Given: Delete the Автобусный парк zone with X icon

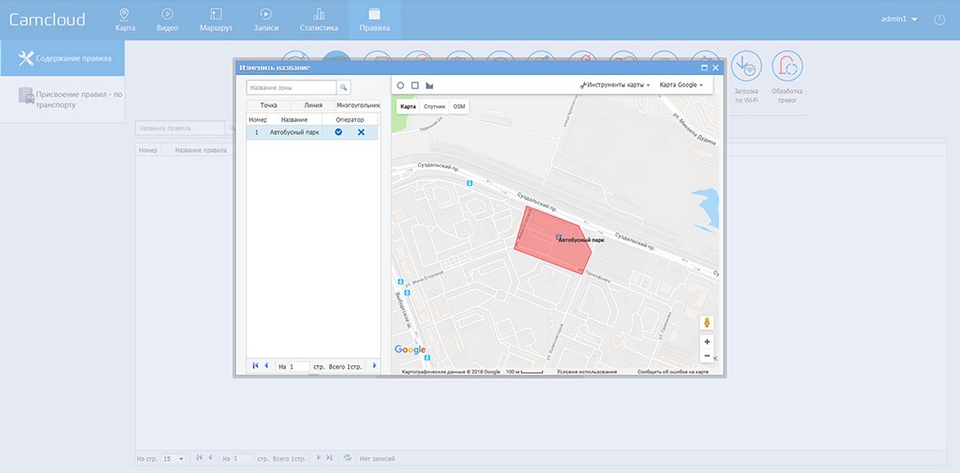Looking at the screenshot, I should point(361,132).
